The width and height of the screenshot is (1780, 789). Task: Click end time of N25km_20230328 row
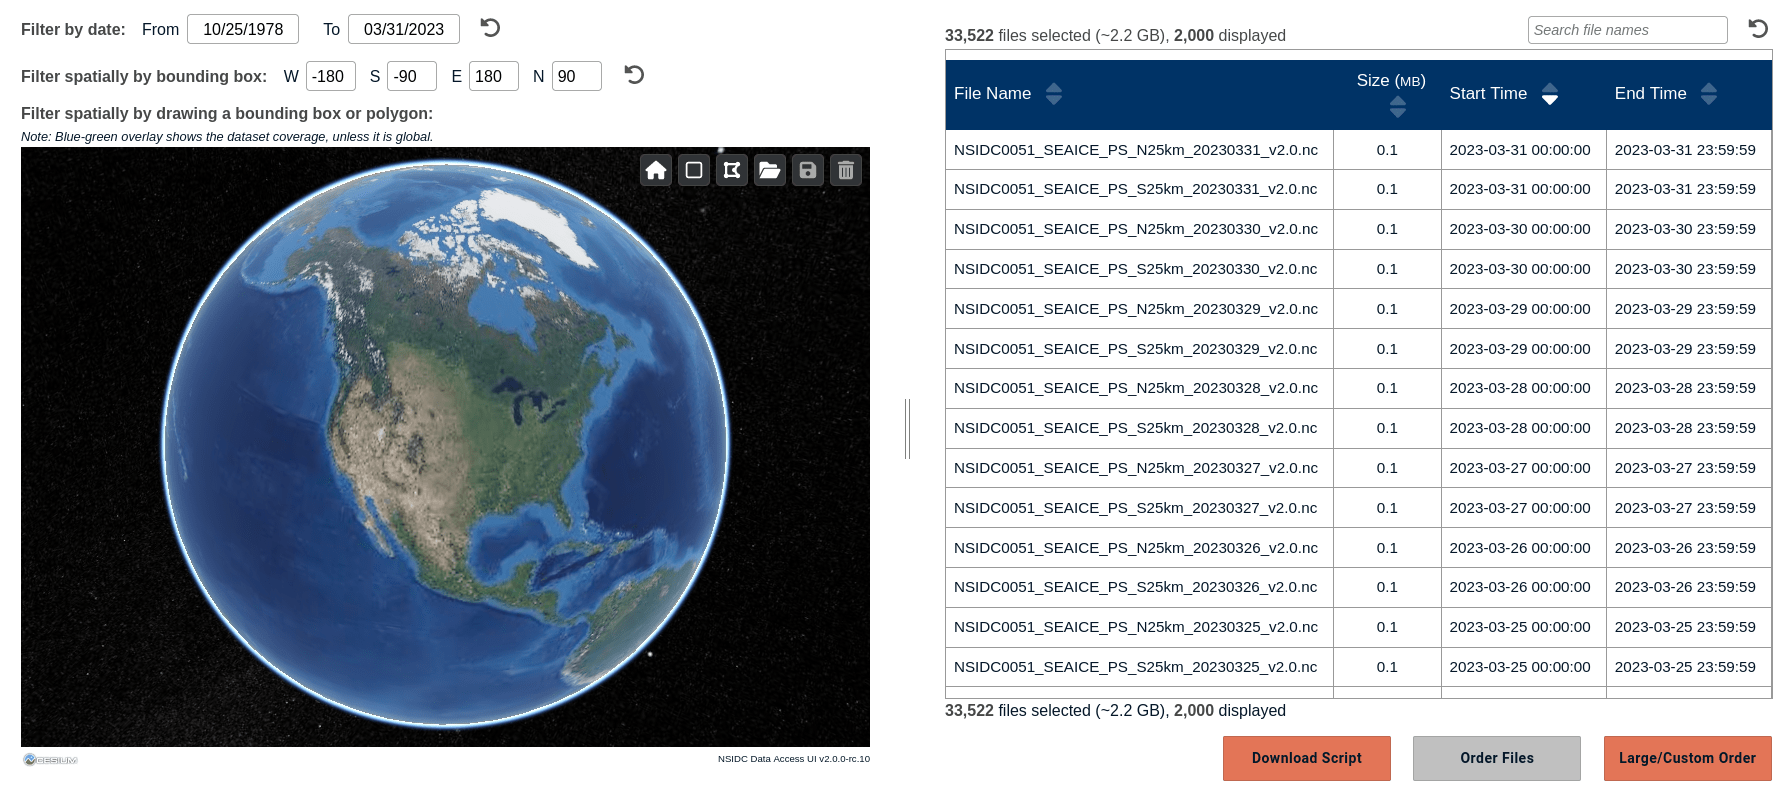(x=1685, y=388)
